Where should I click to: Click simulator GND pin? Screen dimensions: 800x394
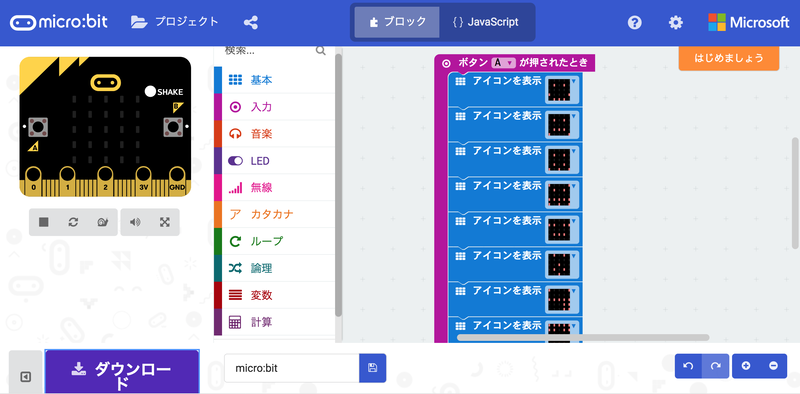[x=177, y=176]
